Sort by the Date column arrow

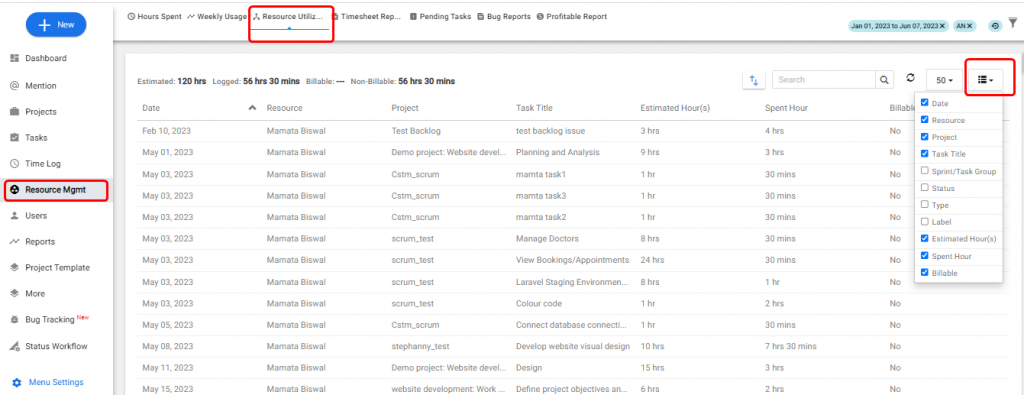(253, 108)
